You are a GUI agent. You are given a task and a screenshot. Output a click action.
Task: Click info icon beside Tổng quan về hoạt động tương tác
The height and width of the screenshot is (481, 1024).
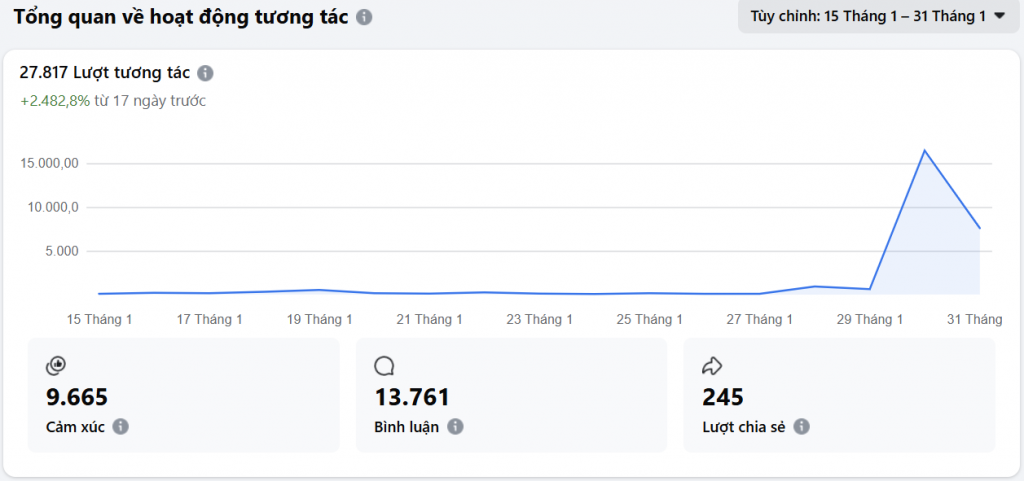(x=364, y=18)
